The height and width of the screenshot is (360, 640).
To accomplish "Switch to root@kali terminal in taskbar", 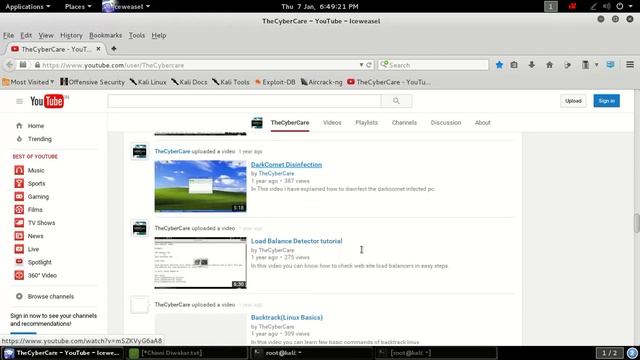I will pyautogui.click(x=311, y=353).
